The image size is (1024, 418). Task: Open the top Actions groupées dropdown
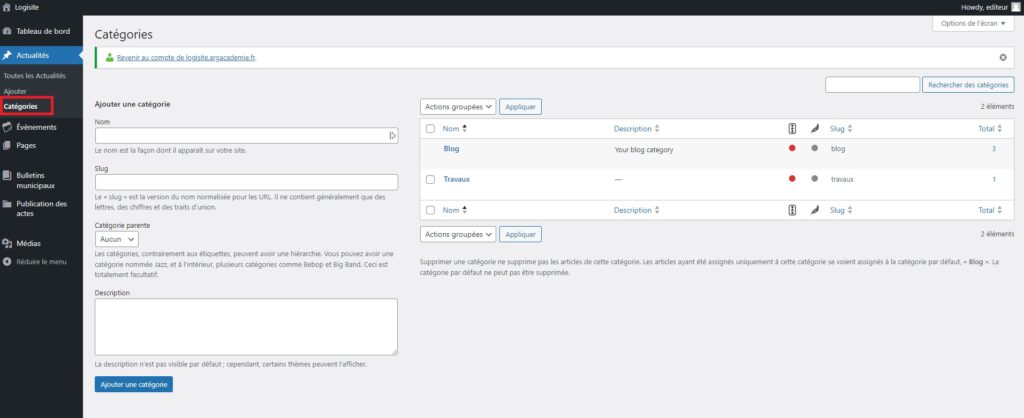pyautogui.click(x=457, y=106)
